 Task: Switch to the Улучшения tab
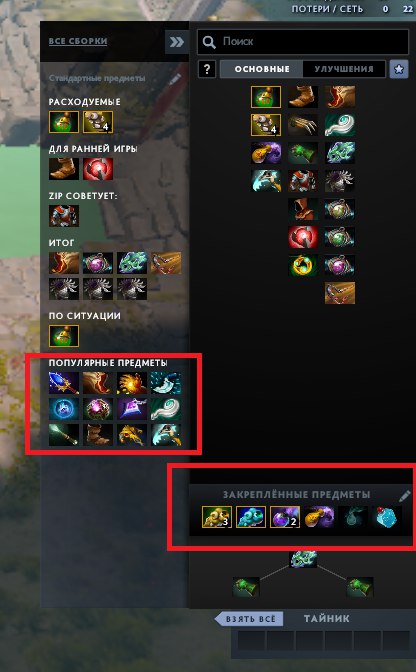344,69
